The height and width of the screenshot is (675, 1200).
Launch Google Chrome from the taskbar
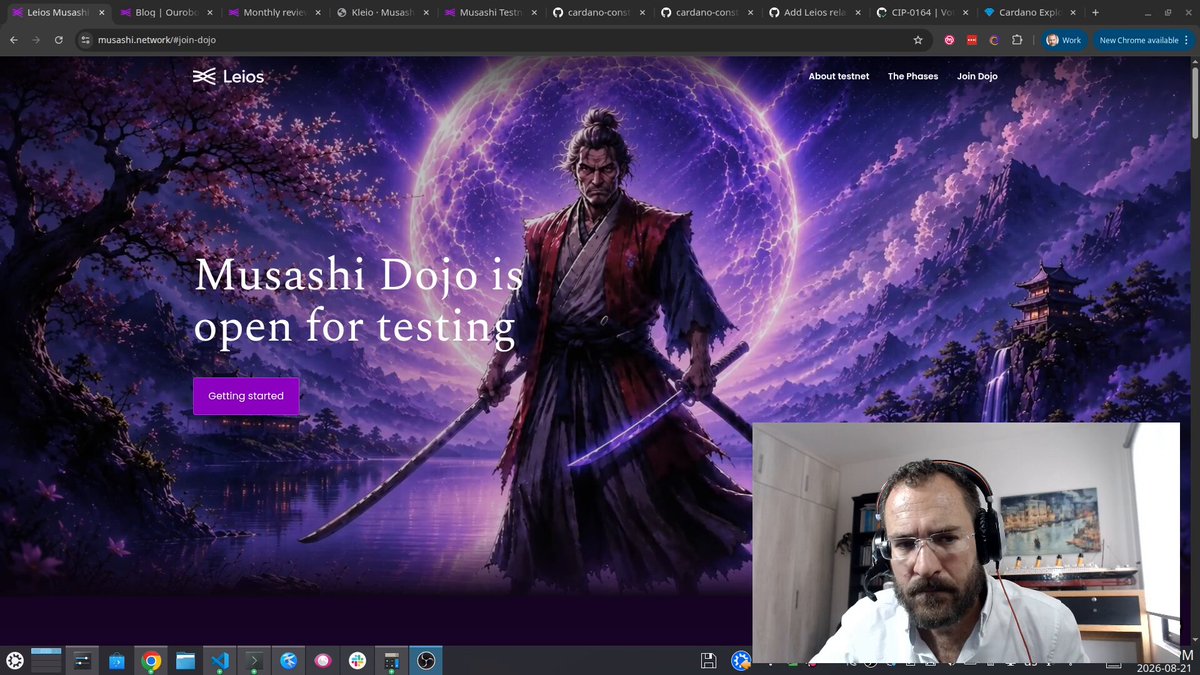(x=151, y=660)
